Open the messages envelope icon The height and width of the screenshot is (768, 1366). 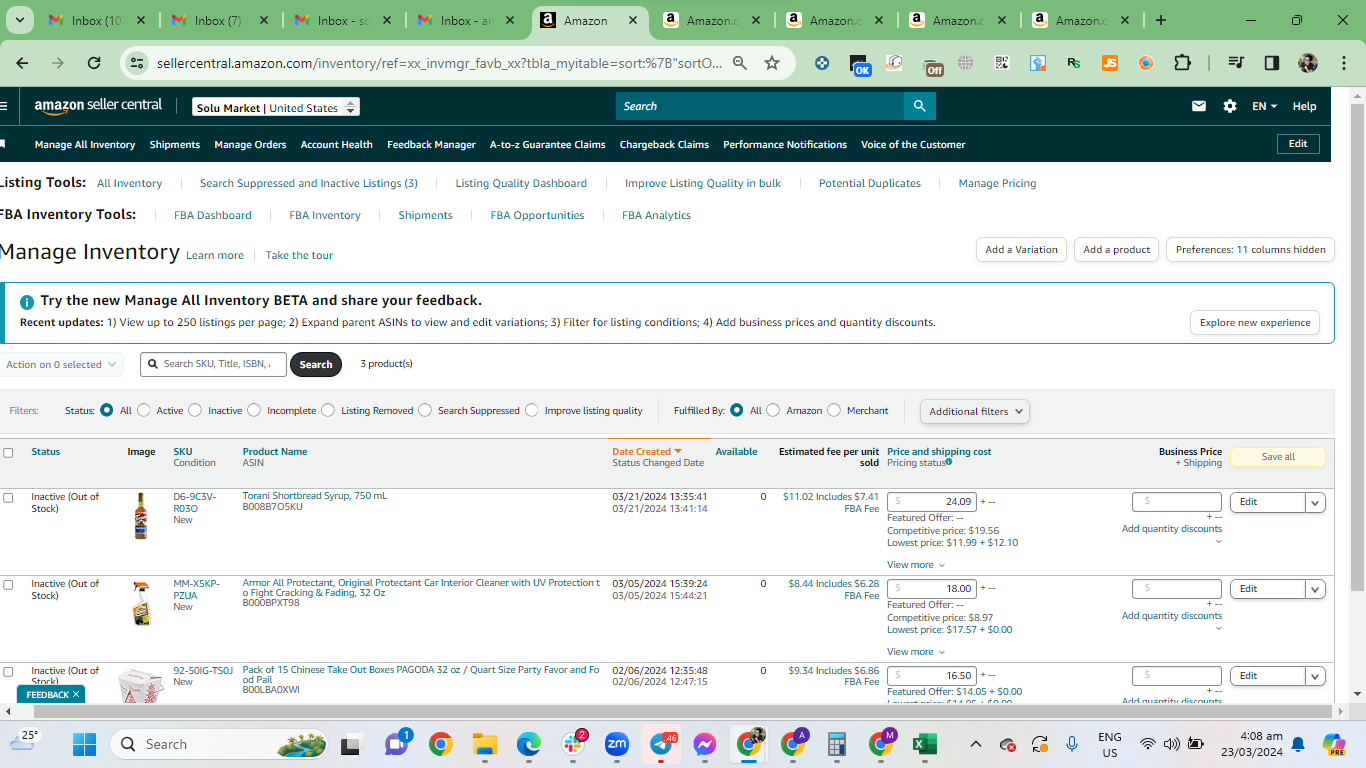(1199, 106)
